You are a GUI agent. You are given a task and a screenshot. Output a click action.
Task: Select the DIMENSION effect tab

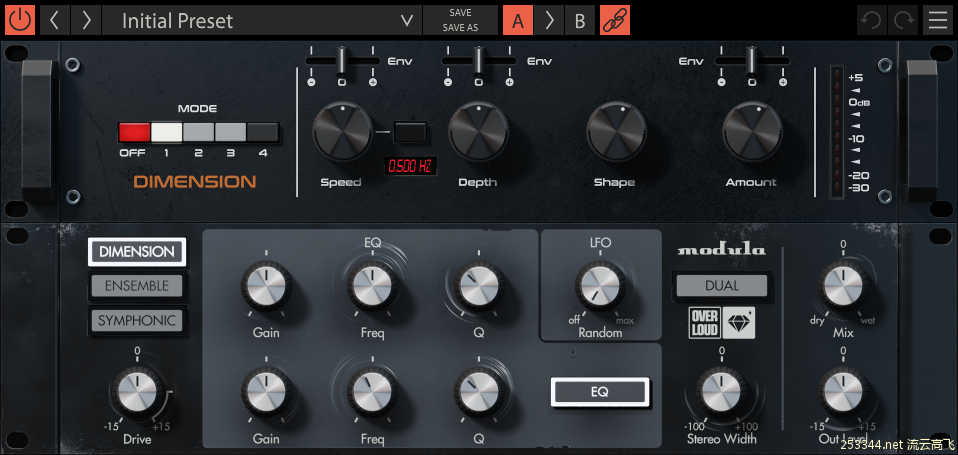pos(137,252)
